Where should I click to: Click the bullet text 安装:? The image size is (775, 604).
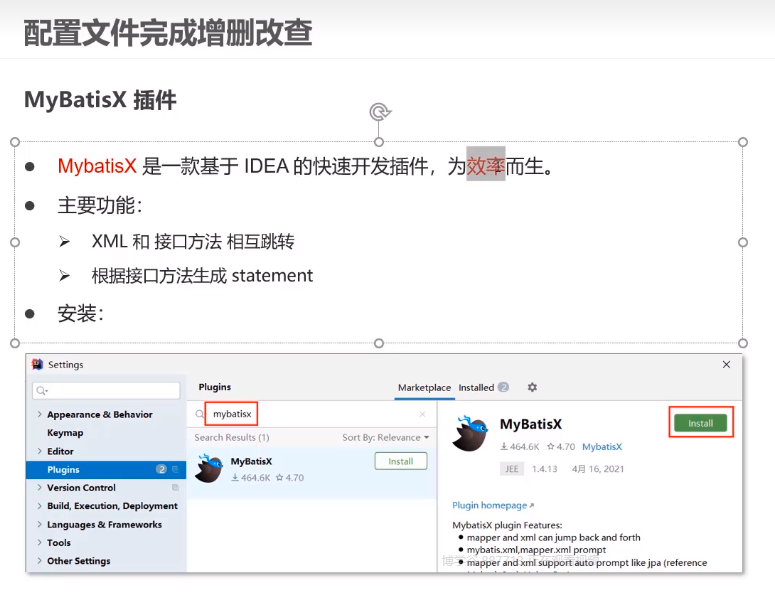pyautogui.click(x=81, y=313)
